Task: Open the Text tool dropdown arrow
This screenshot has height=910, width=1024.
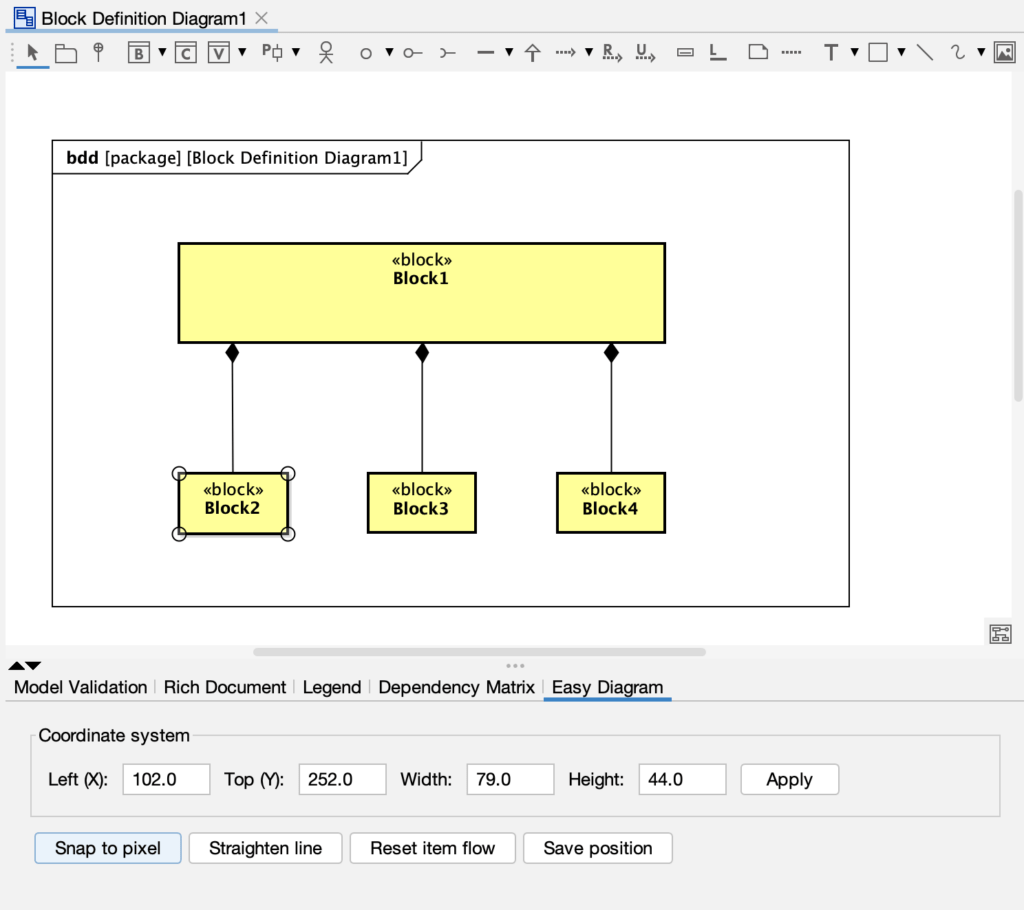Action: click(855, 53)
